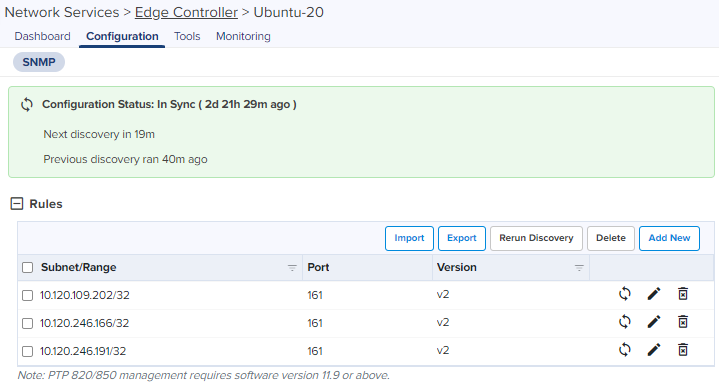Select the SNMP pill tab
The width and height of the screenshot is (719, 387).
click(x=39, y=62)
